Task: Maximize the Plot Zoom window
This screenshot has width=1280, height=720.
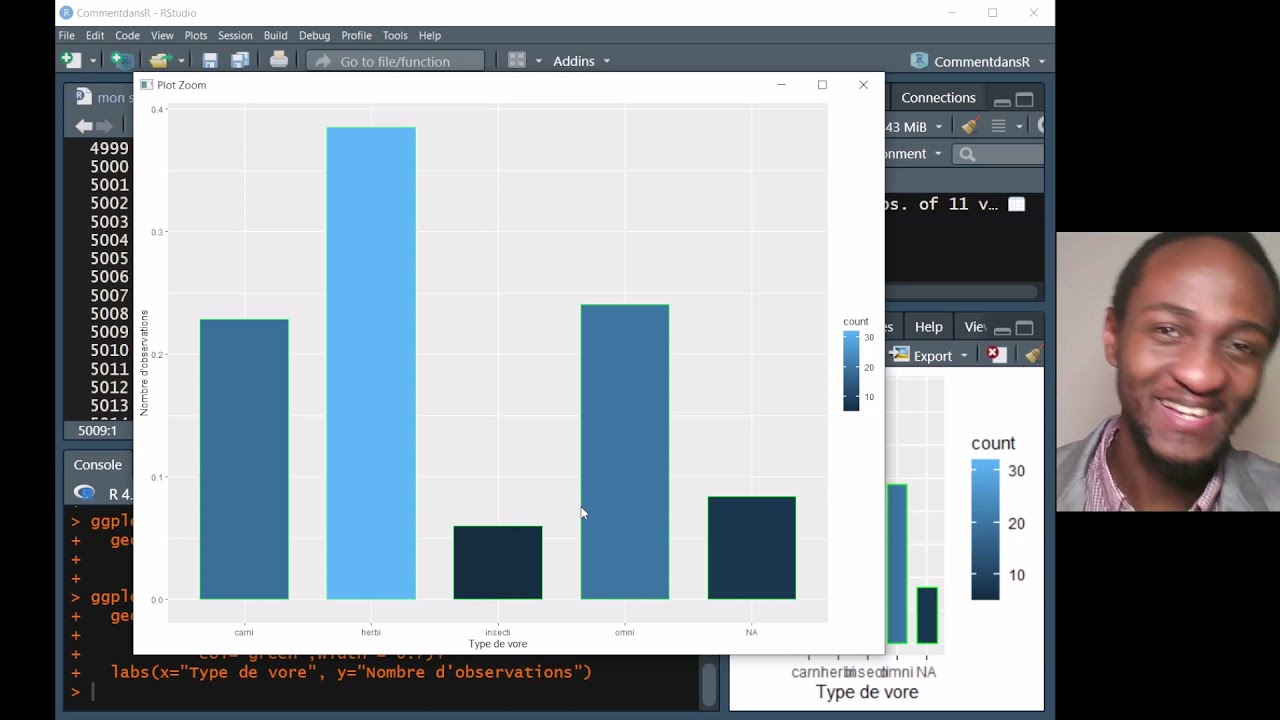Action: coord(822,85)
